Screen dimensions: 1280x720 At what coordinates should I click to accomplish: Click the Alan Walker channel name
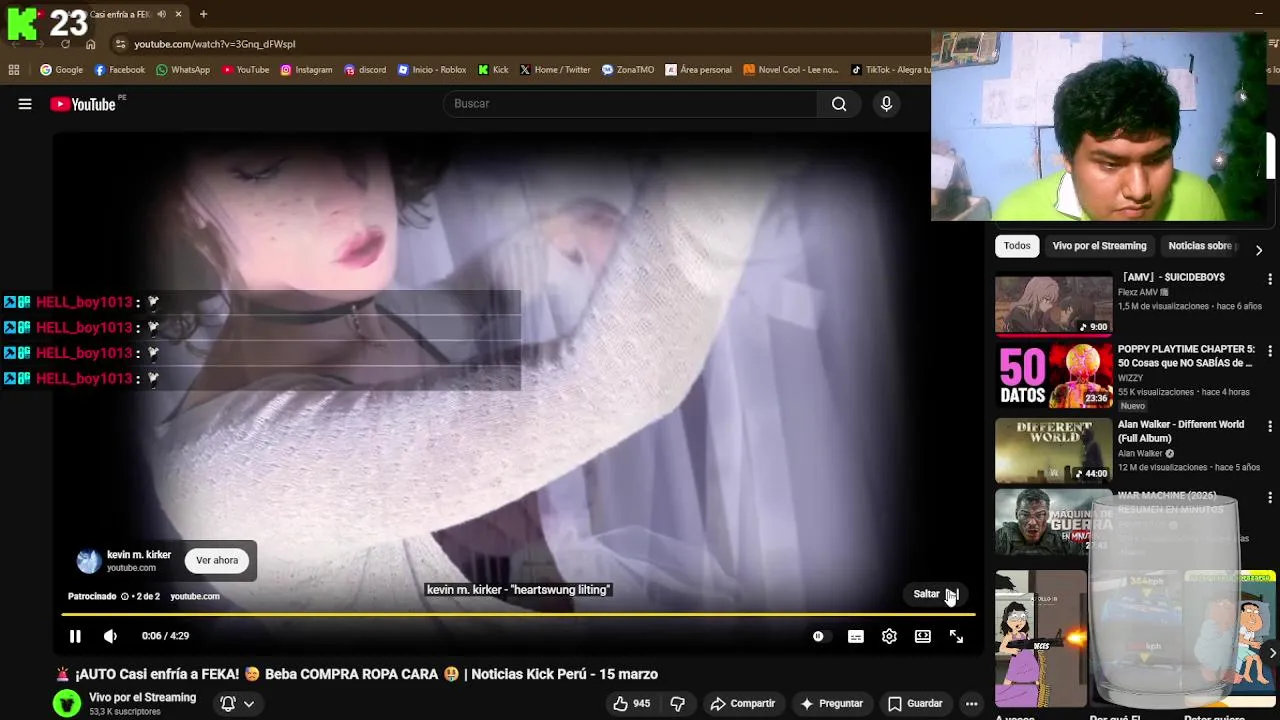pyautogui.click(x=1140, y=454)
